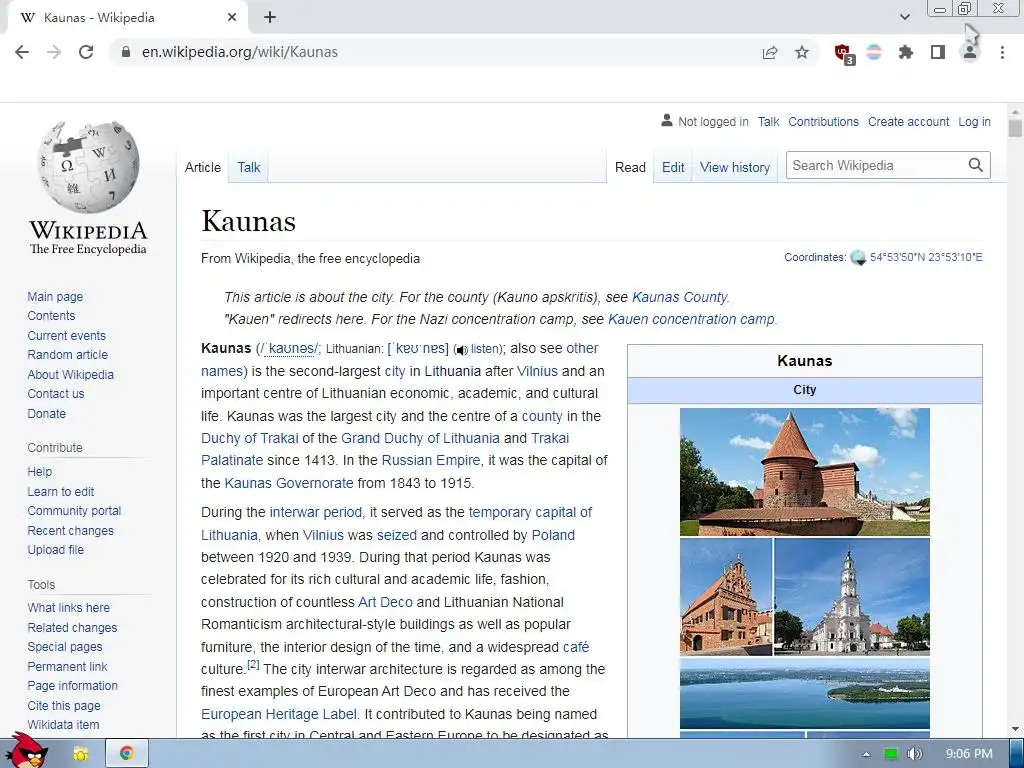Play the listen audio speaker icon
Image resolution: width=1024 pixels, height=768 pixels.
pos(462,350)
